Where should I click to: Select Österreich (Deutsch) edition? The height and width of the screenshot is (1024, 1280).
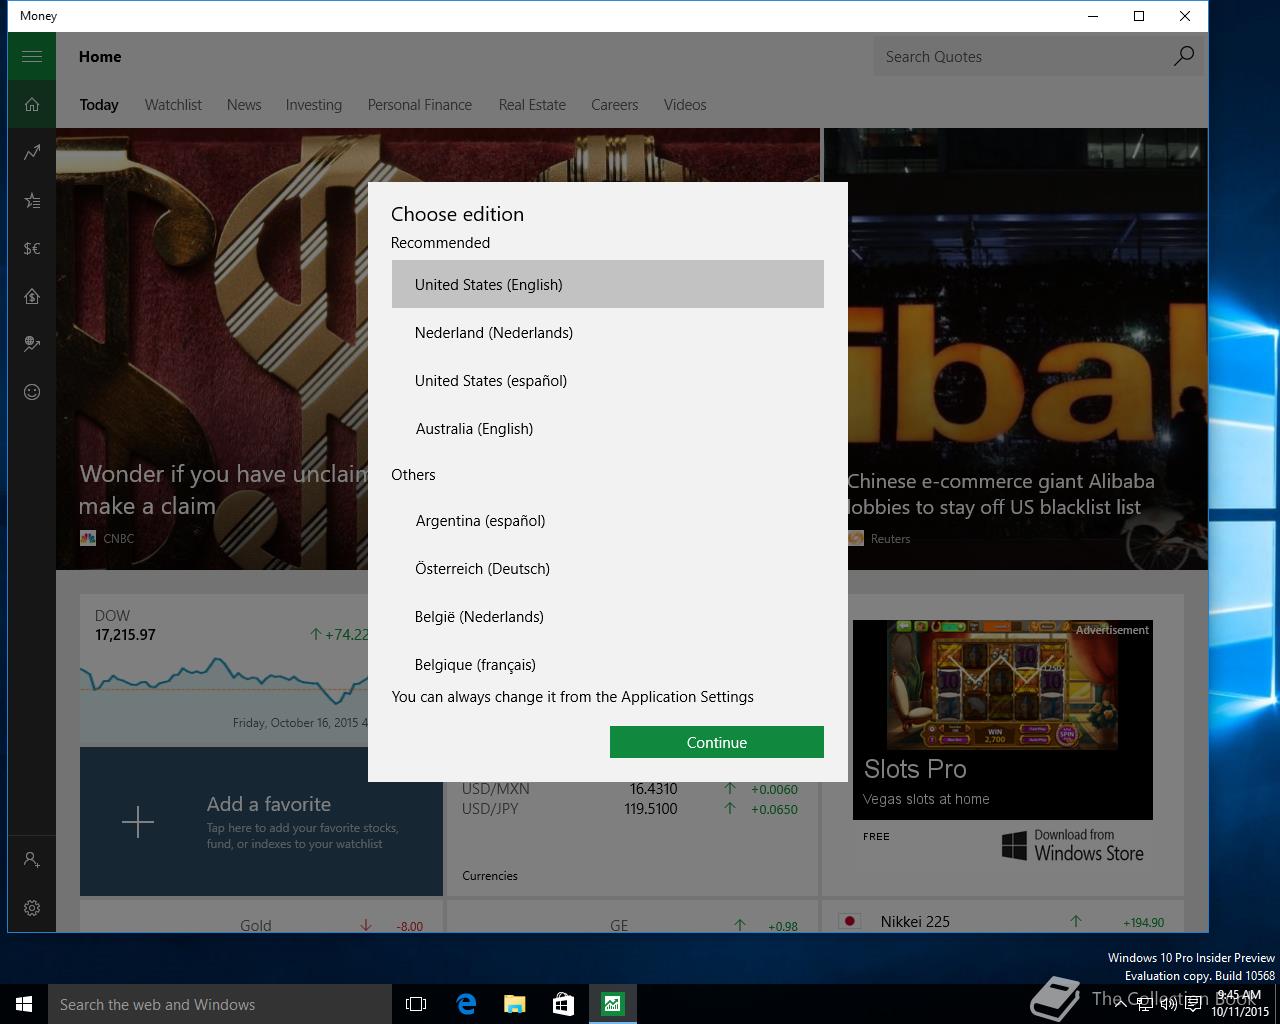point(608,568)
